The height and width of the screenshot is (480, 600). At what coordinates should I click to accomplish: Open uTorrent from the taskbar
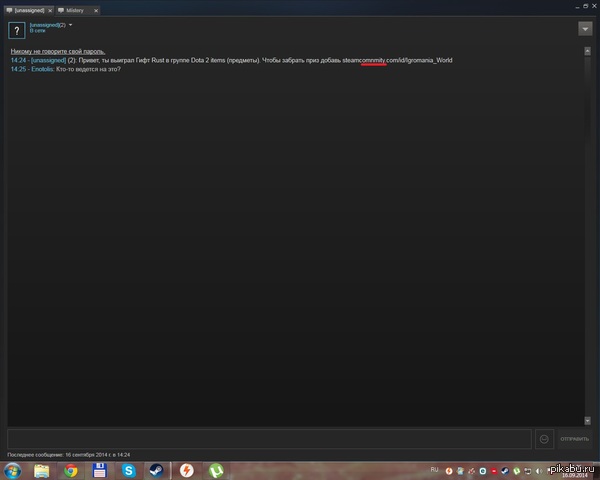[x=215, y=470]
